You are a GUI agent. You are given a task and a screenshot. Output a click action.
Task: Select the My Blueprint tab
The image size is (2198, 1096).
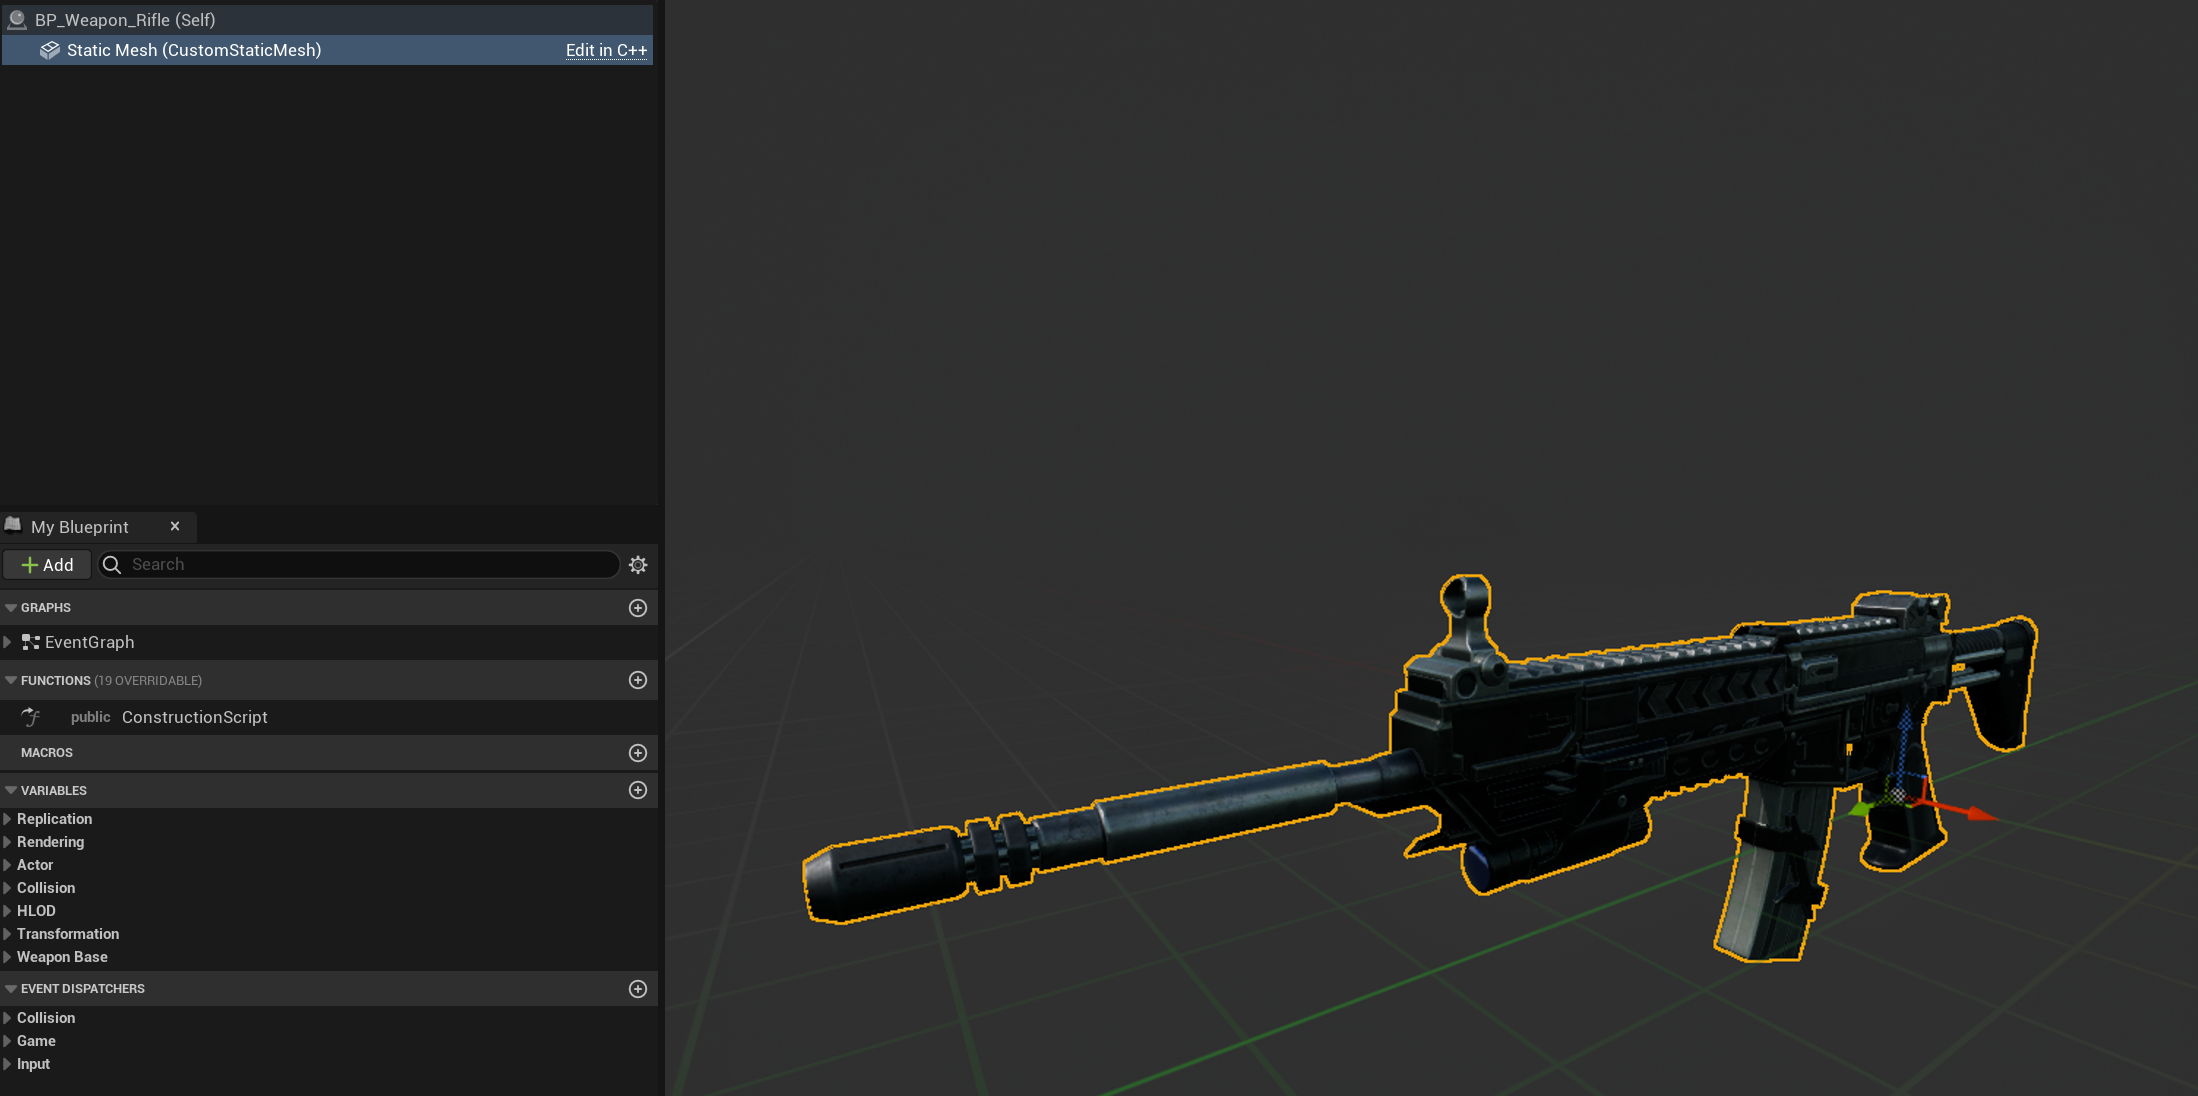(x=80, y=527)
